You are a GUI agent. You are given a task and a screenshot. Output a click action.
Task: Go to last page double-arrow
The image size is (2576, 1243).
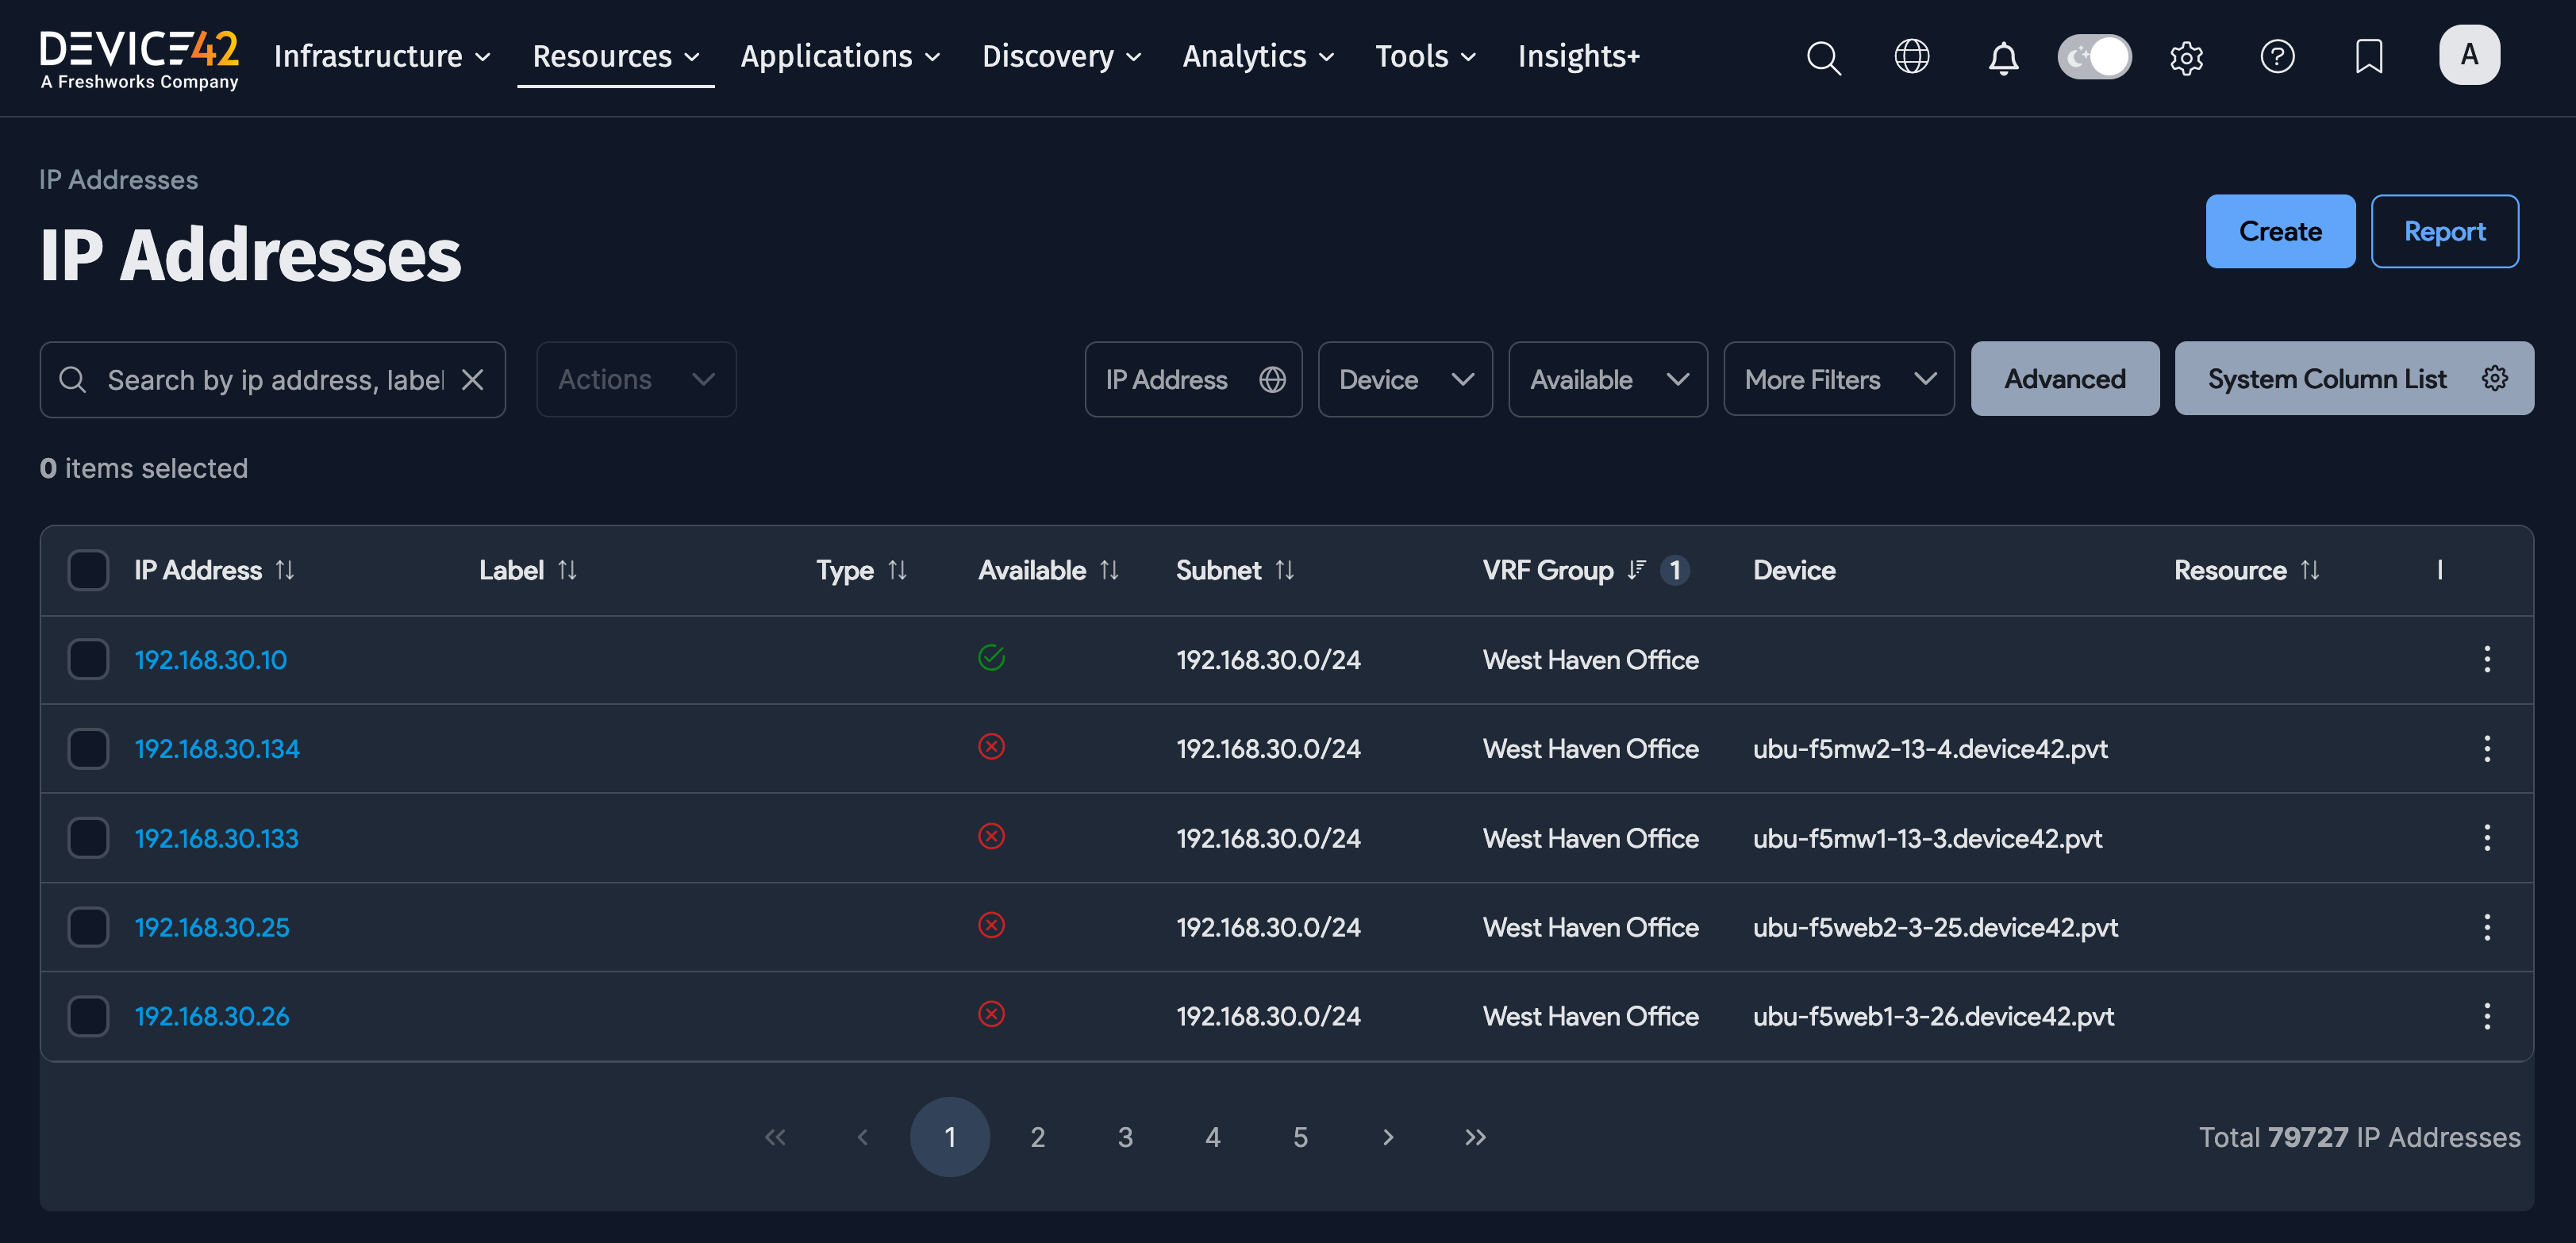point(1475,1137)
